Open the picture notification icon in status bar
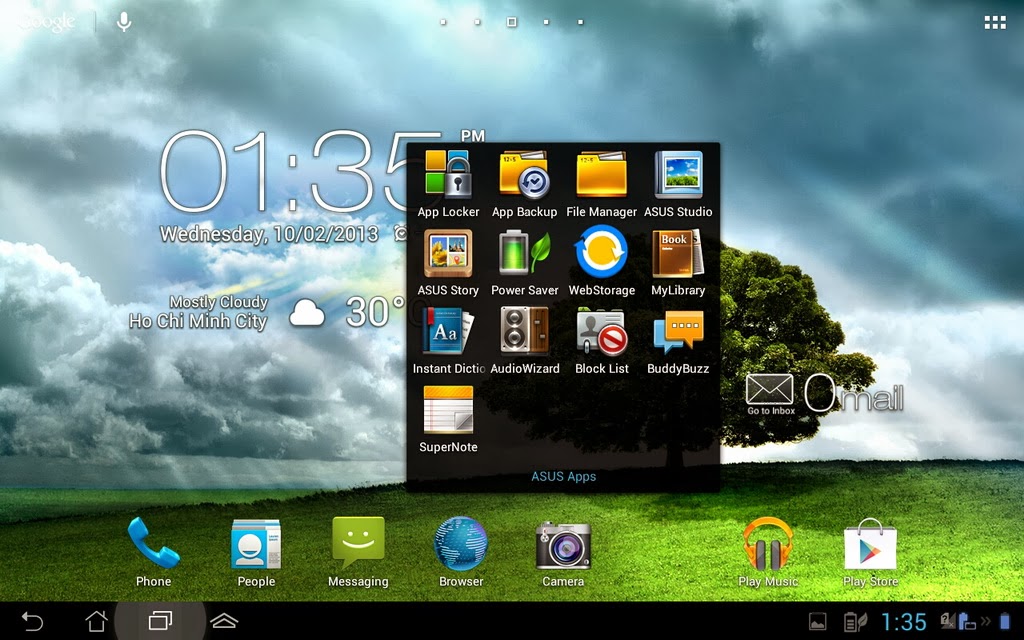 (818, 621)
